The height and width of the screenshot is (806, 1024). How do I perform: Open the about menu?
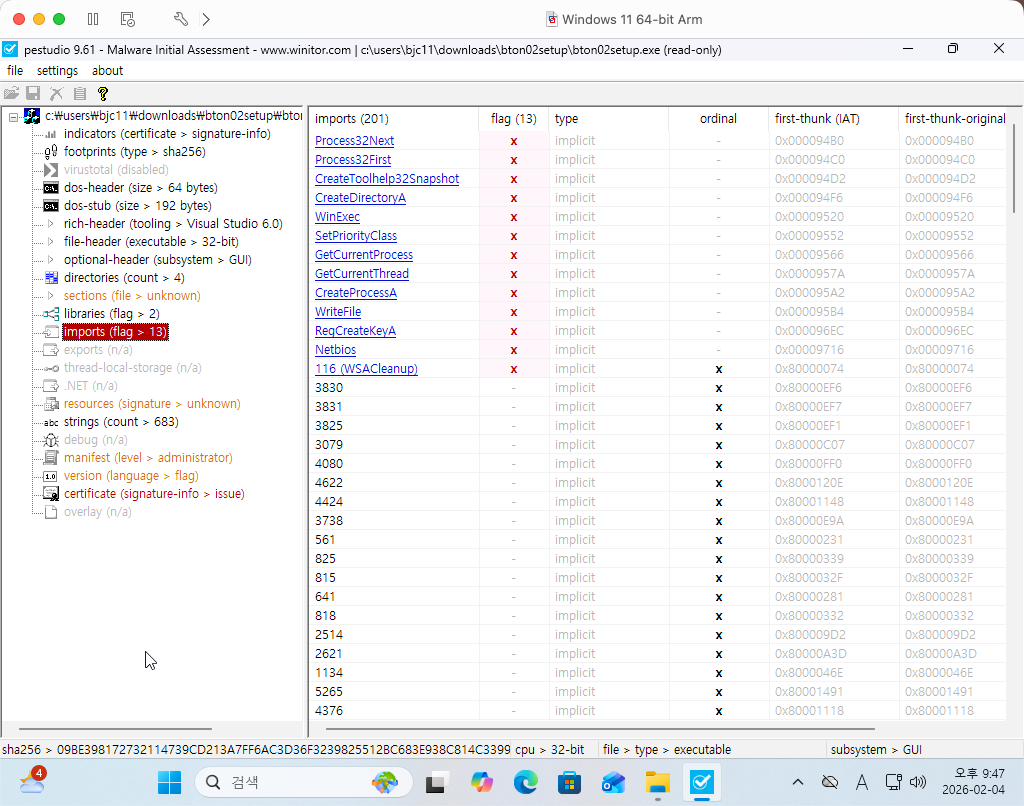coord(107,71)
